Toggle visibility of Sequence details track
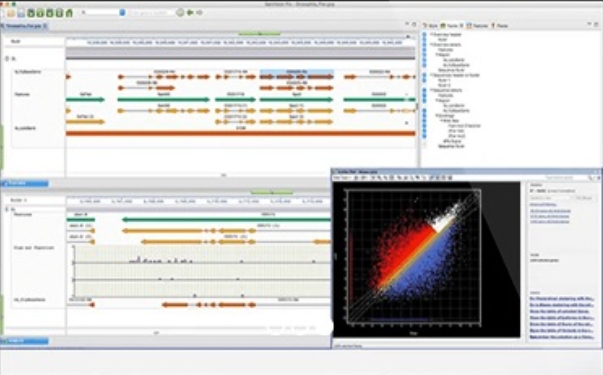Screen dimensions: 603x375 click(x=425, y=90)
